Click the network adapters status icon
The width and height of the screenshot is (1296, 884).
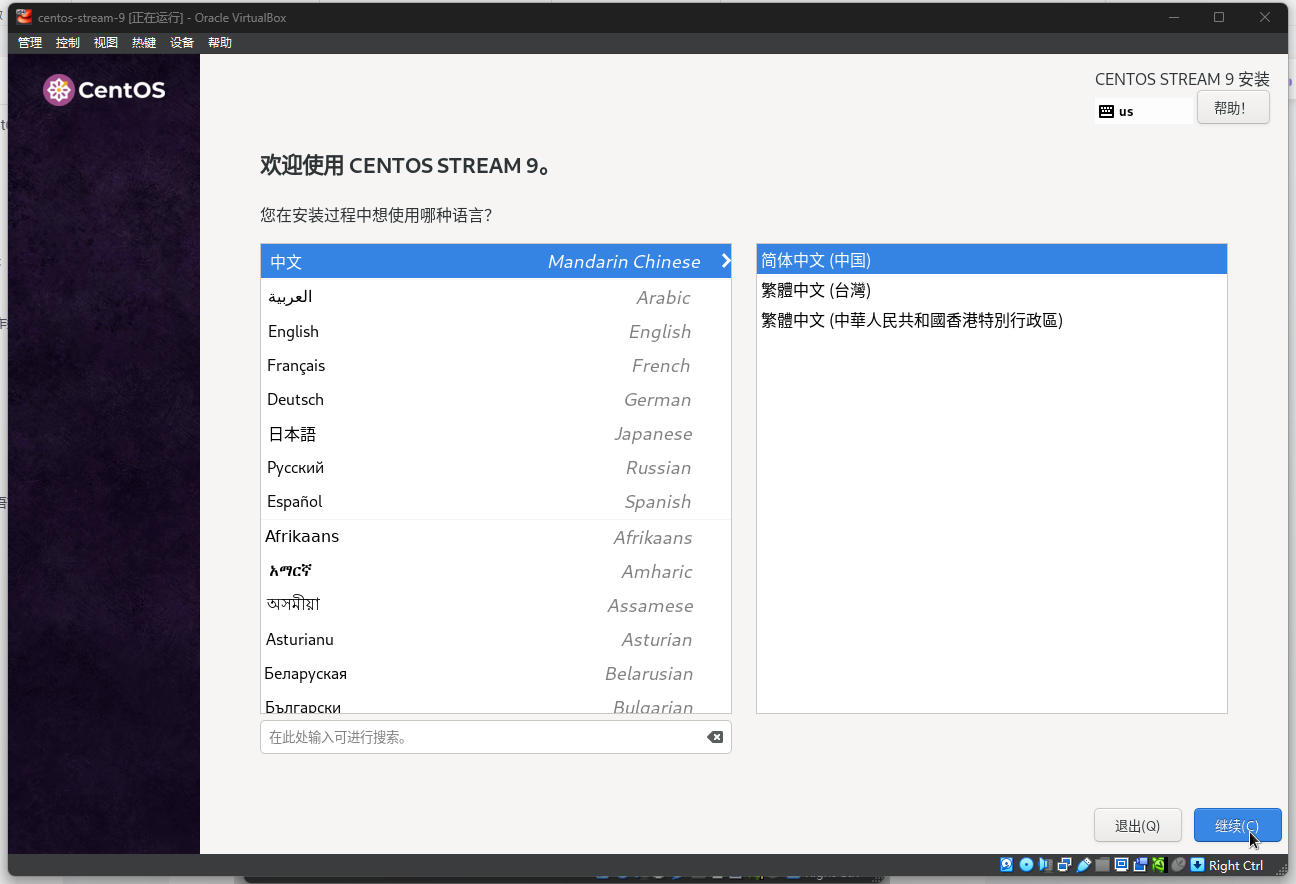tap(1064, 865)
